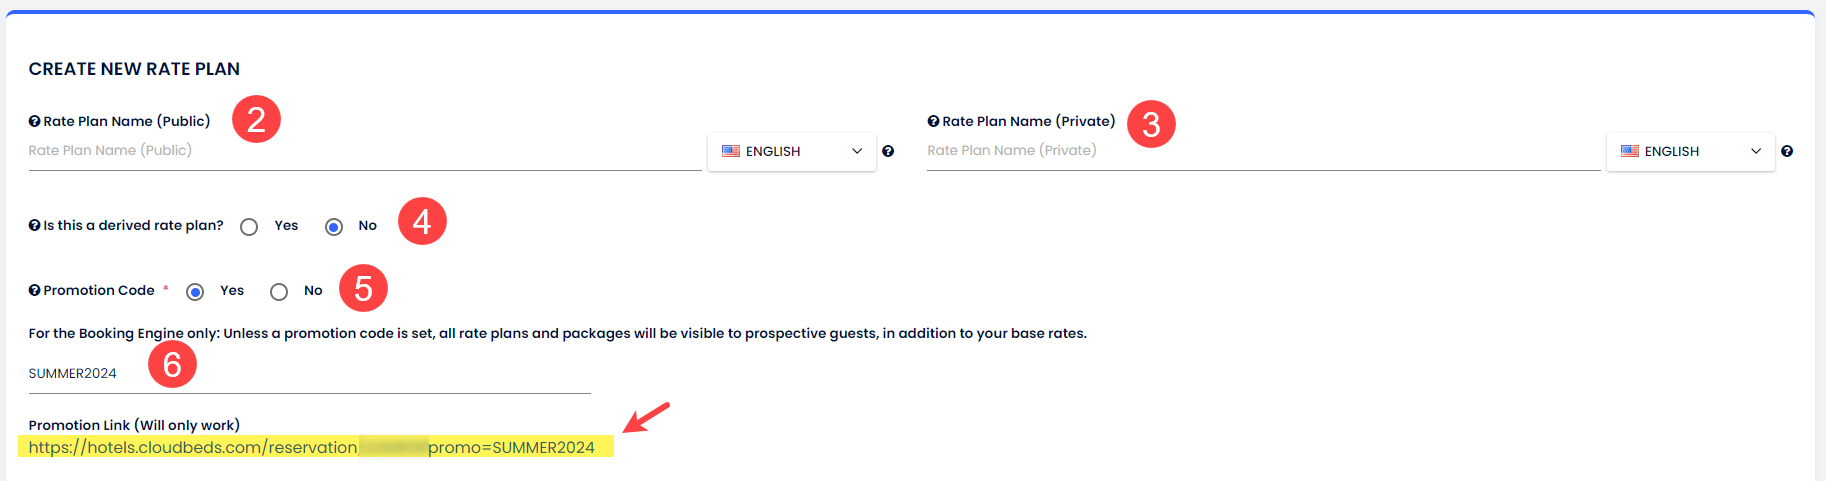Click the Rate Plan Name (Private) text field
This screenshot has height=481, width=1826.
point(1262,151)
